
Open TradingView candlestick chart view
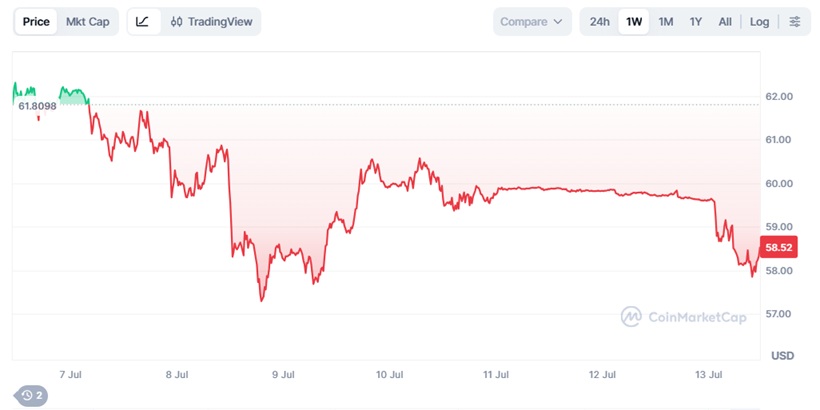[x=211, y=21]
